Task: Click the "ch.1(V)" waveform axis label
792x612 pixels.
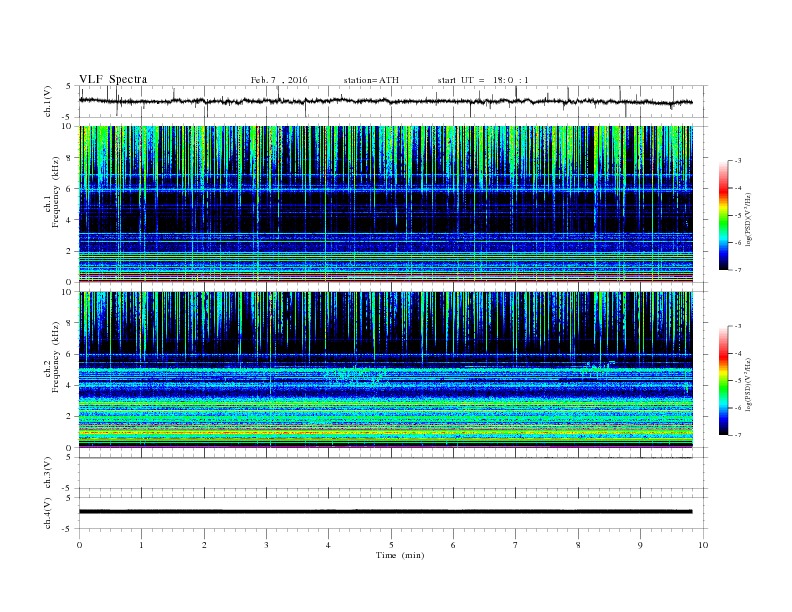Action: click(x=48, y=101)
